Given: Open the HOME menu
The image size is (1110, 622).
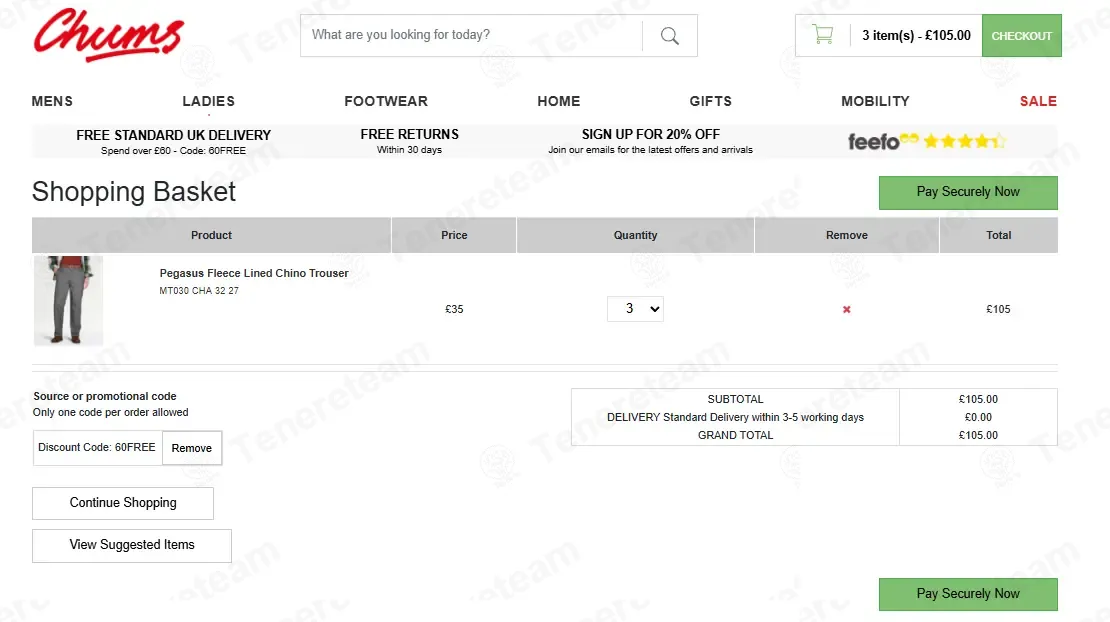Looking at the screenshot, I should coord(559,101).
